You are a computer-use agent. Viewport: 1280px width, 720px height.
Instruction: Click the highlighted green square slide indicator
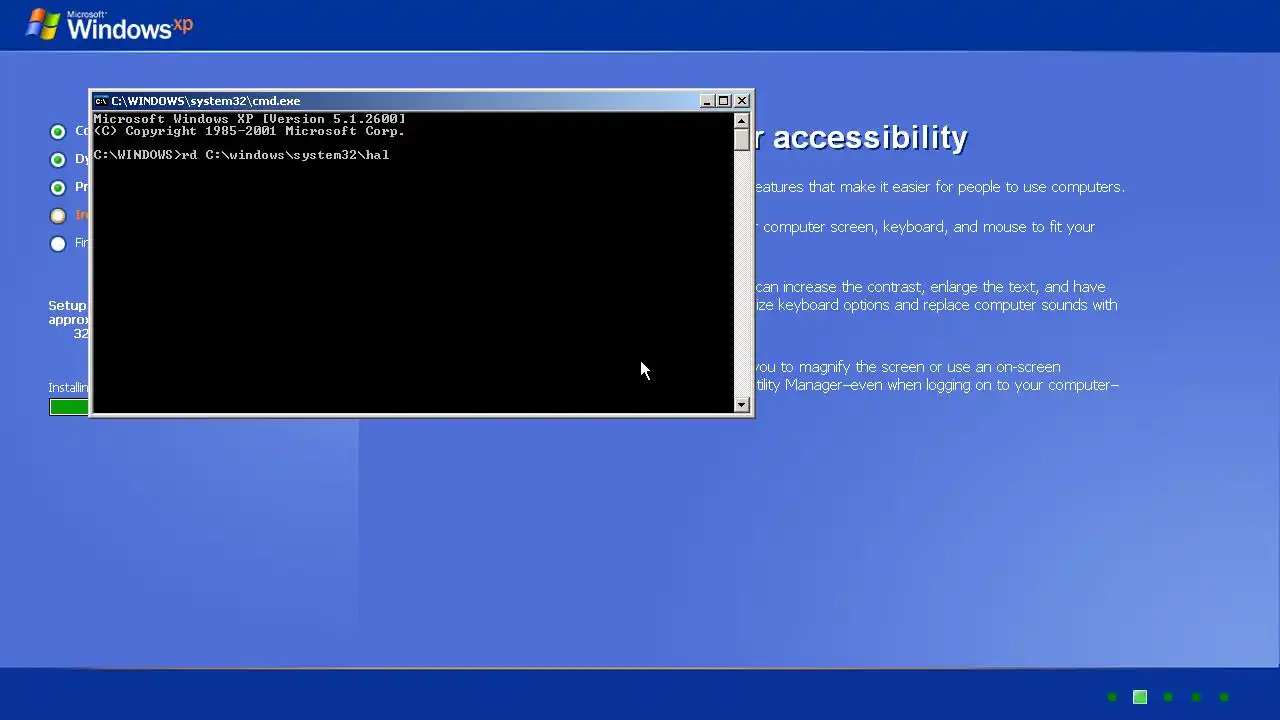pos(1140,697)
